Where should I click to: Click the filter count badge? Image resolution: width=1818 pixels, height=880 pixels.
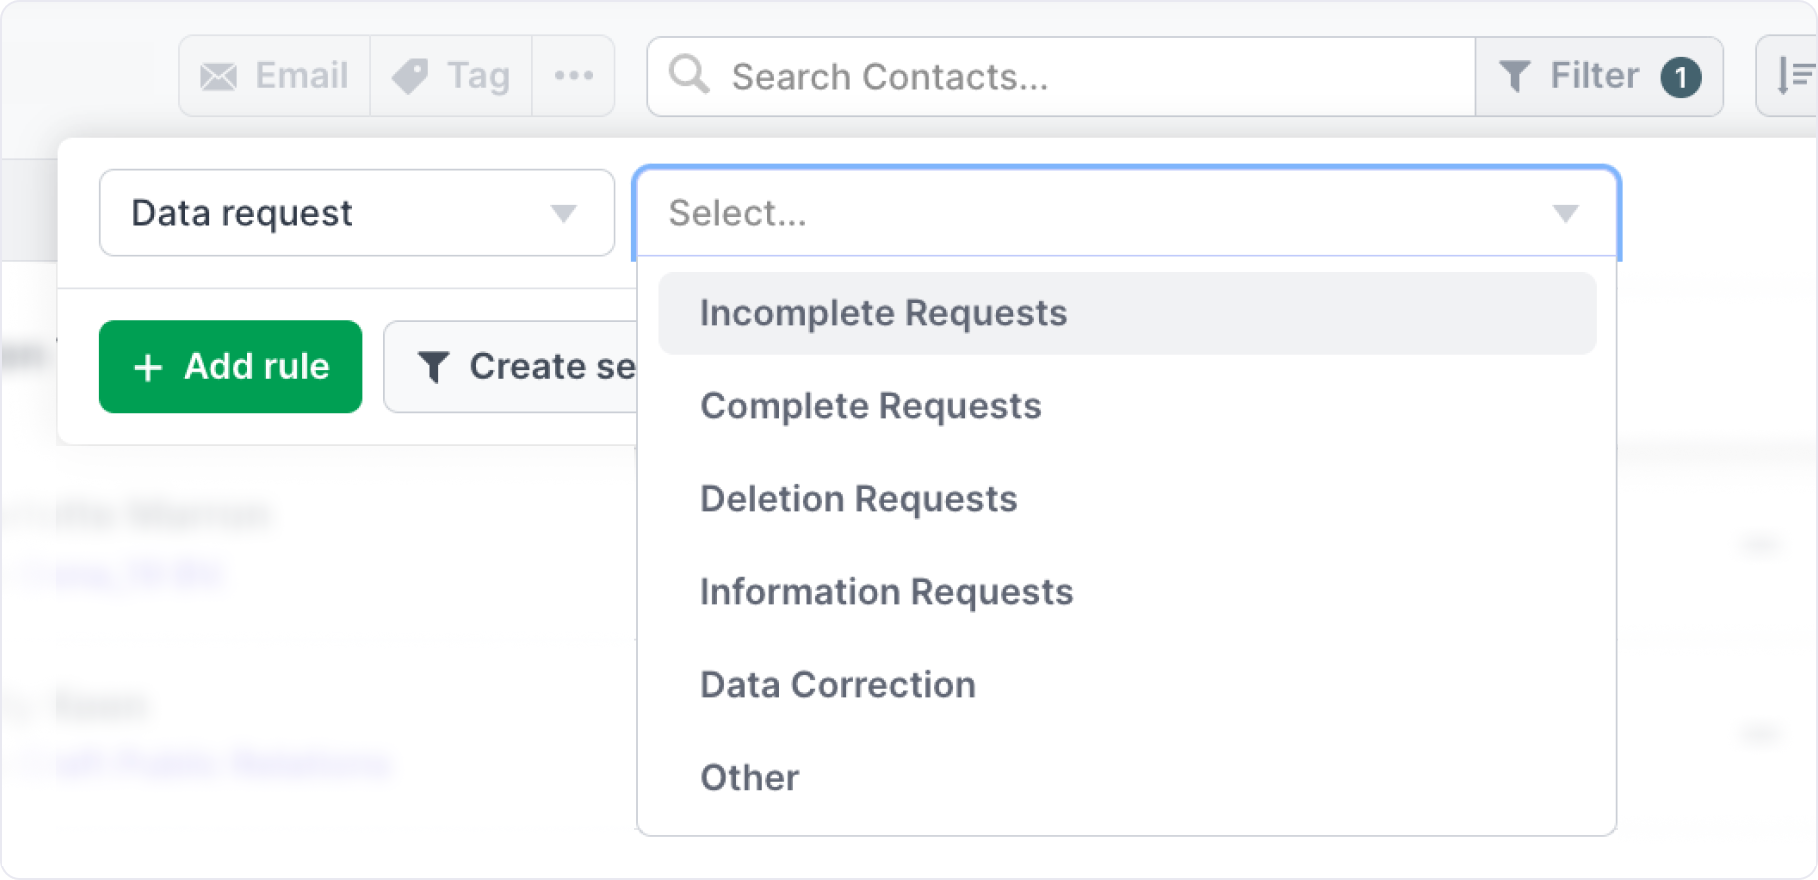tap(1680, 77)
